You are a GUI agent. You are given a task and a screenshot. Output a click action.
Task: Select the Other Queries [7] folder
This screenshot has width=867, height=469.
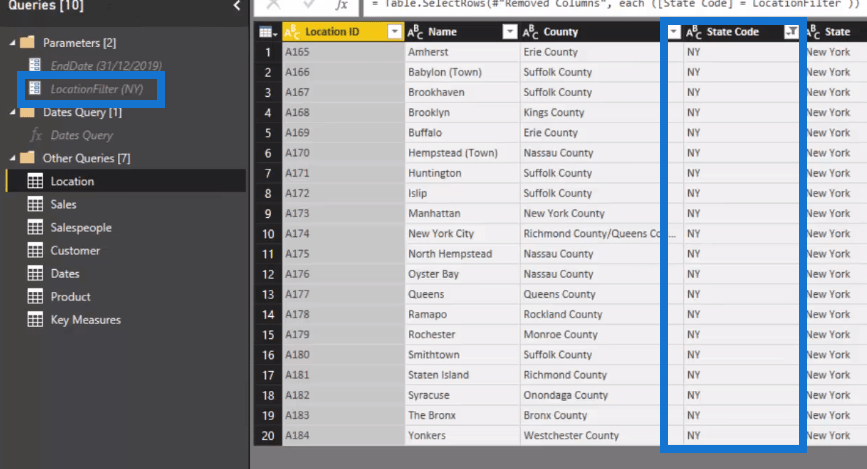click(86, 158)
